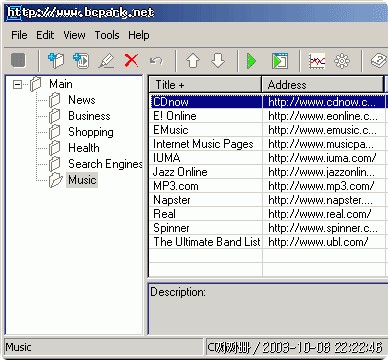Click the open in new window icon
The image size is (388, 360).
(280, 61)
